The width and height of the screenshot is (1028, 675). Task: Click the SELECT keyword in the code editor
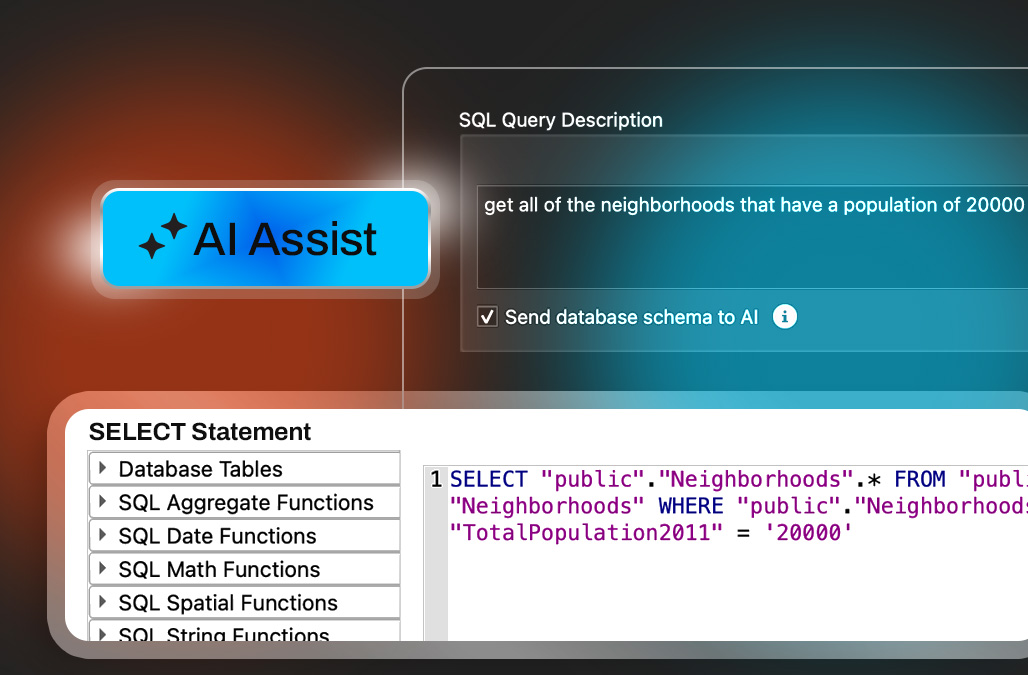tap(488, 479)
